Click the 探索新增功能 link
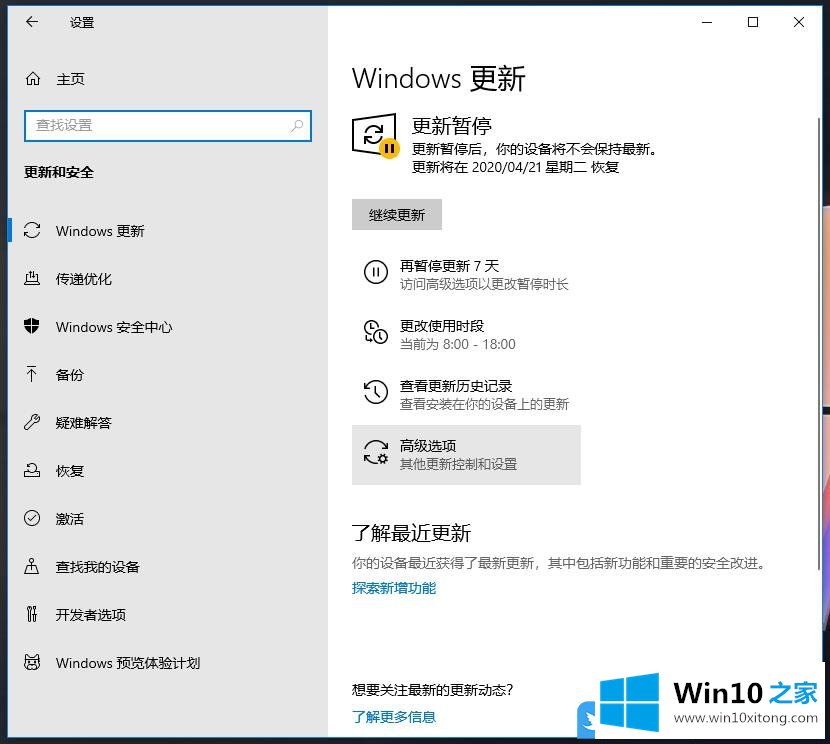Viewport: 830px width, 744px height. click(x=394, y=588)
